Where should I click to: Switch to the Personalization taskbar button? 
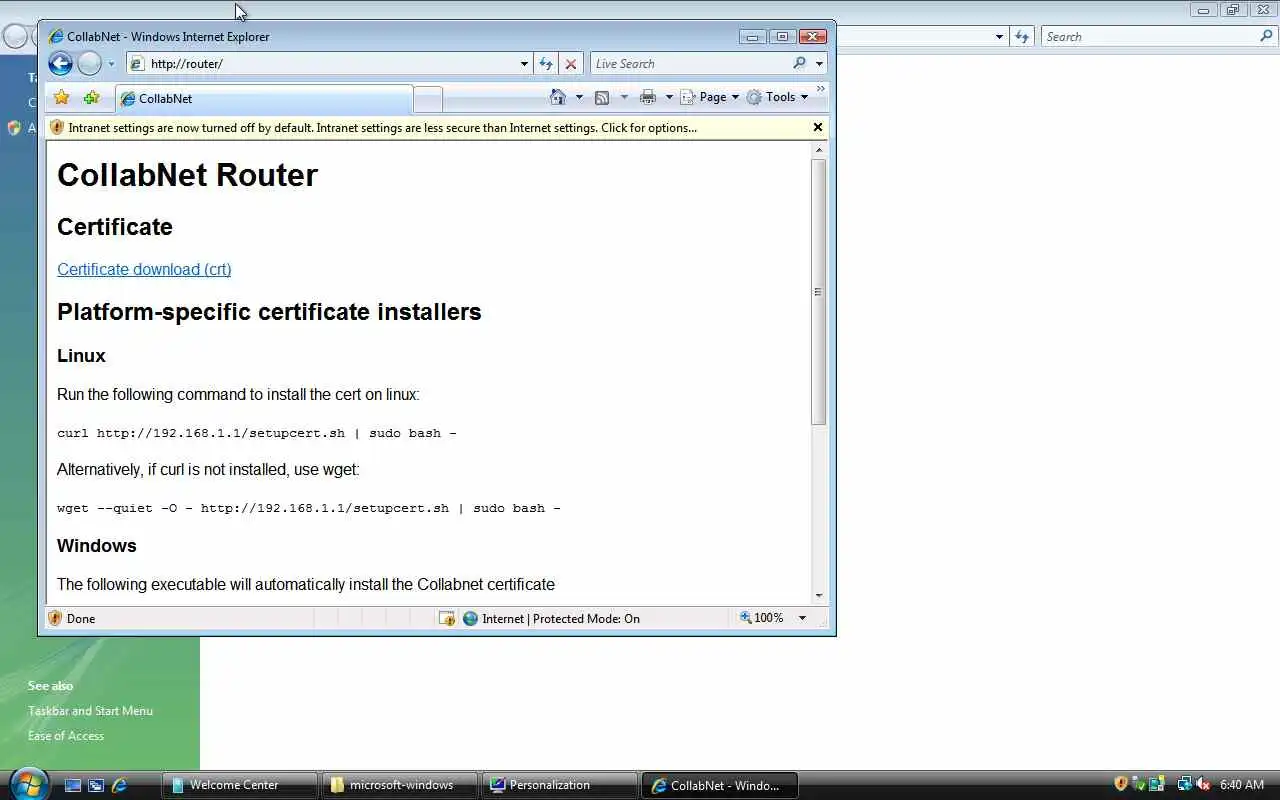pyautogui.click(x=559, y=785)
